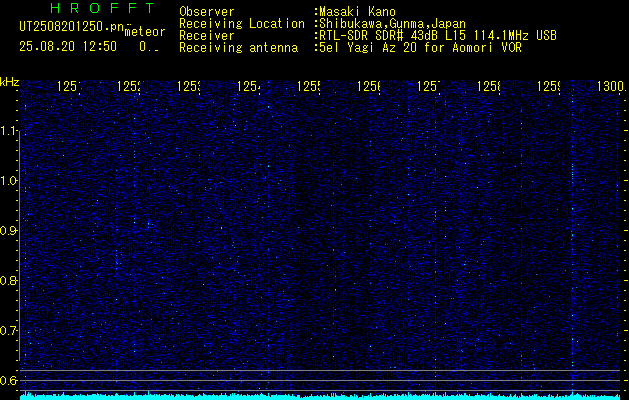Click the 0.9 kHz frequency label
Image resolution: width=629 pixels, height=400 pixels.
pos(10,231)
